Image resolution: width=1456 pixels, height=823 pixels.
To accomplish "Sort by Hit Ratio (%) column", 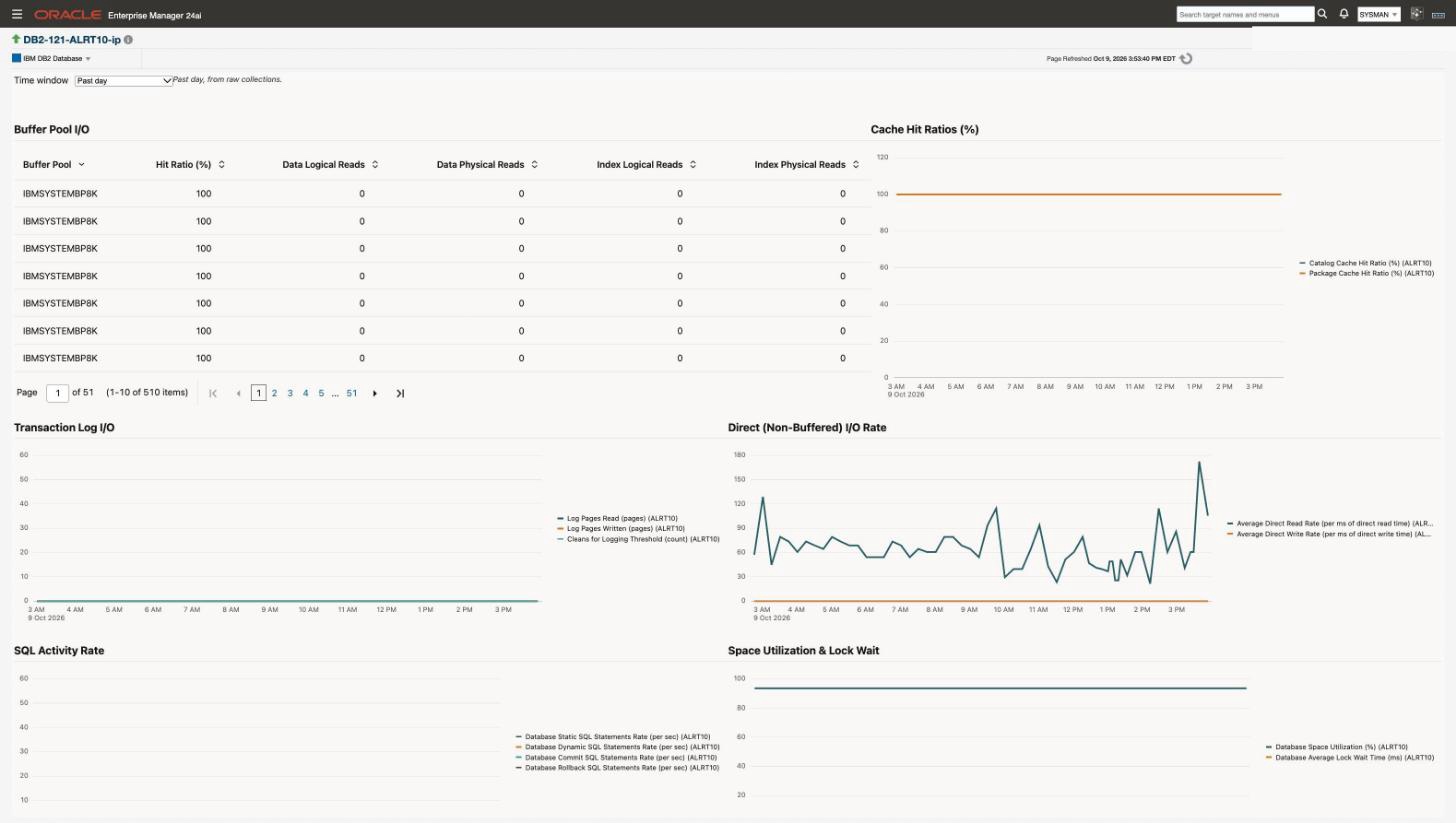I will point(221,165).
